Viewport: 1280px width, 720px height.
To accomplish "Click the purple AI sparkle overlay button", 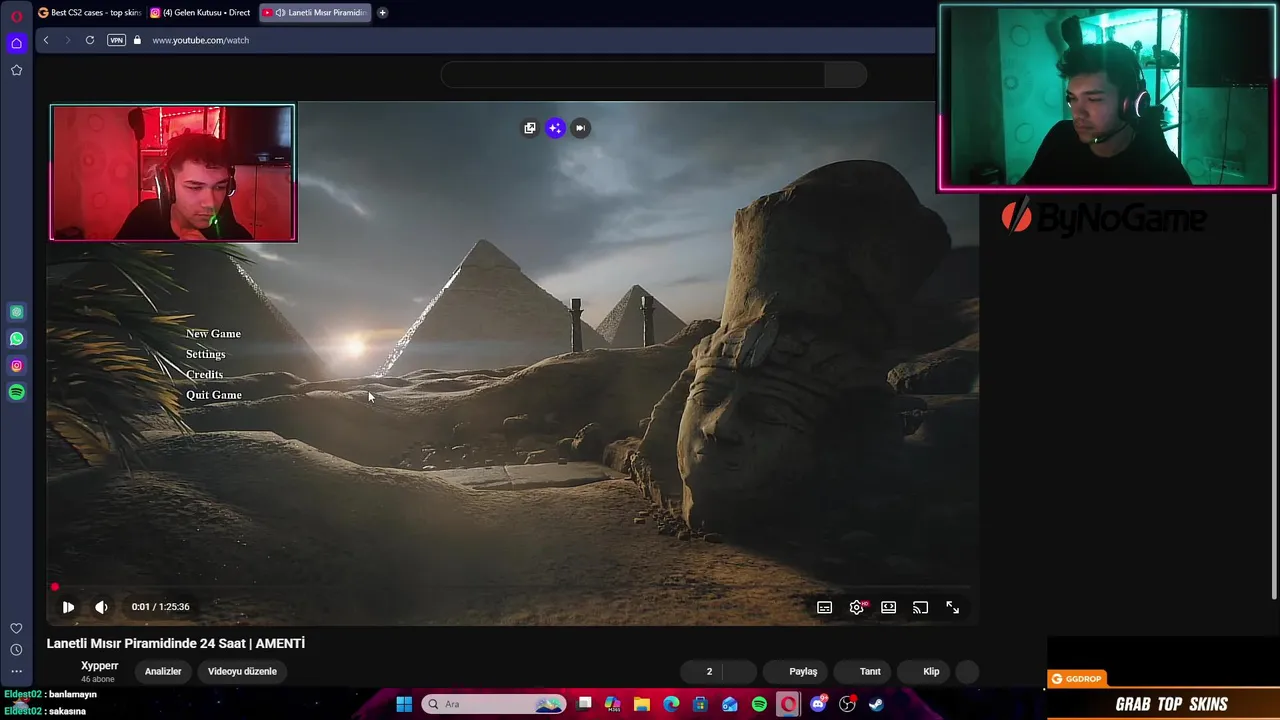I will (555, 128).
